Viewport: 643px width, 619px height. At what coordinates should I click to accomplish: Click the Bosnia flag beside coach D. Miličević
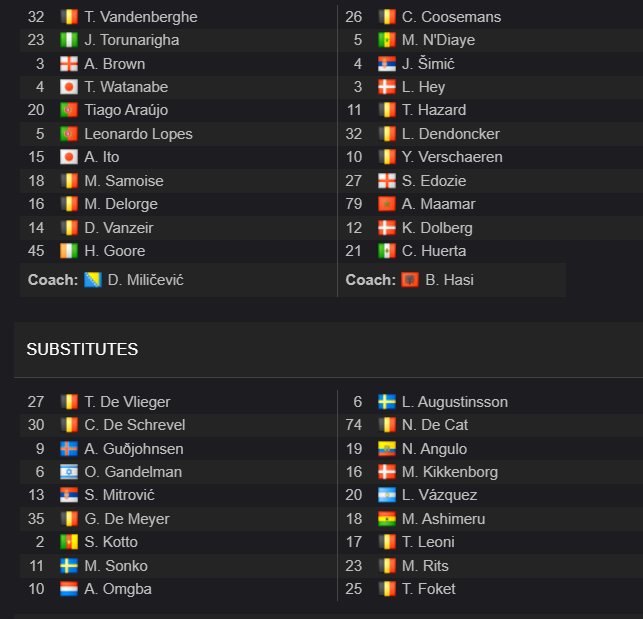click(x=93, y=280)
